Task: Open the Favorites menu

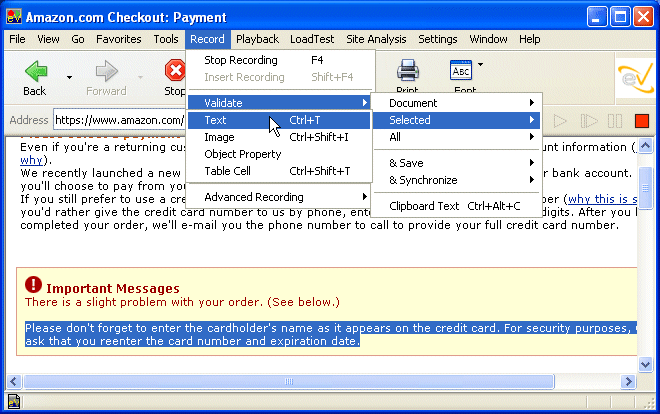Action: point(119,39)
